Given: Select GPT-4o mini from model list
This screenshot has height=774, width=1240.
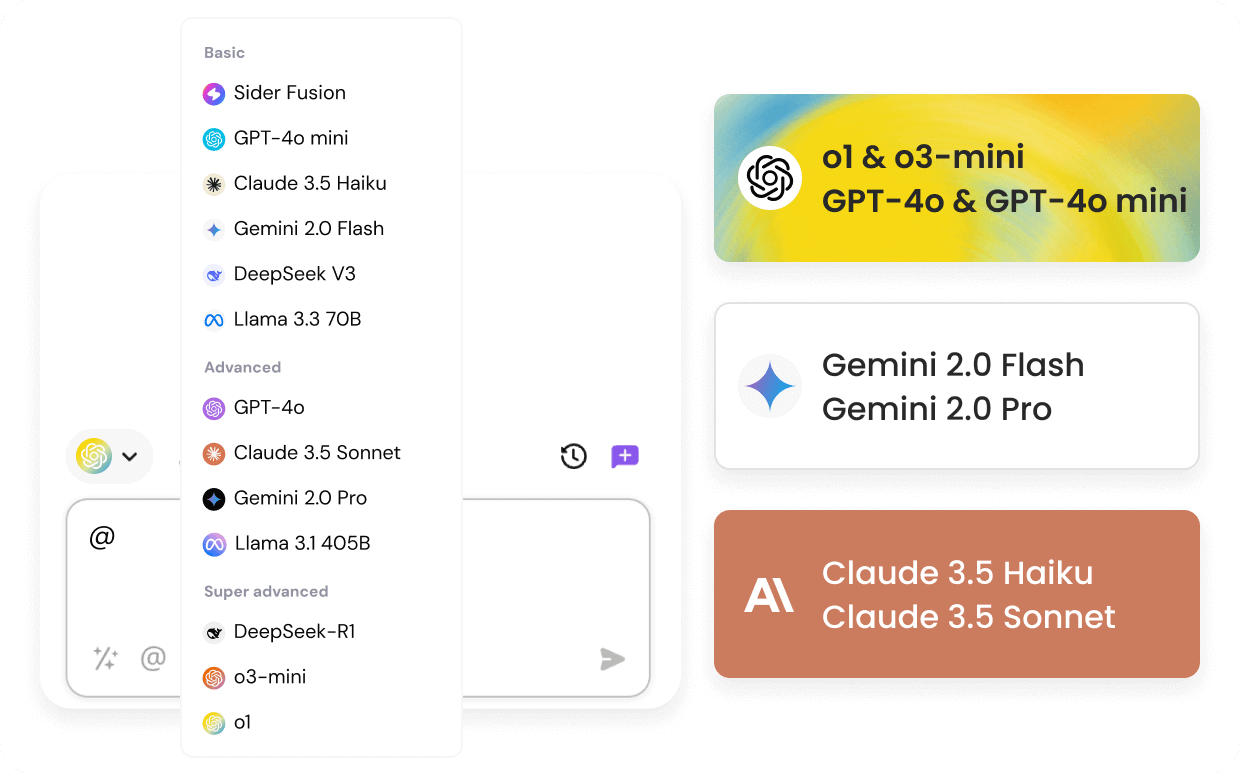Looking at the screenshot, I should click(x=290, y=139).
